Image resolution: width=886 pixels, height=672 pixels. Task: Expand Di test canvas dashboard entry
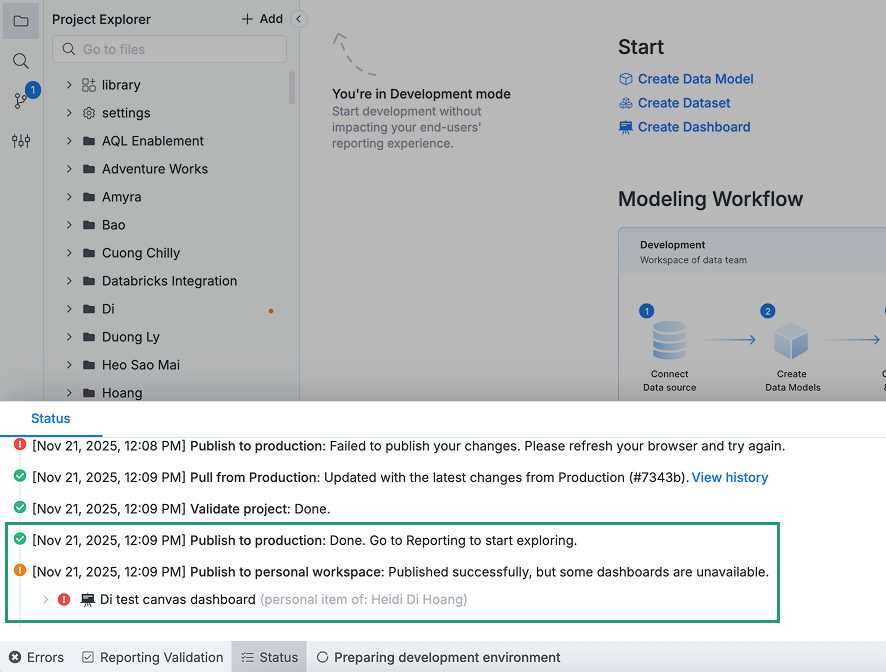[x=43, y=599]
